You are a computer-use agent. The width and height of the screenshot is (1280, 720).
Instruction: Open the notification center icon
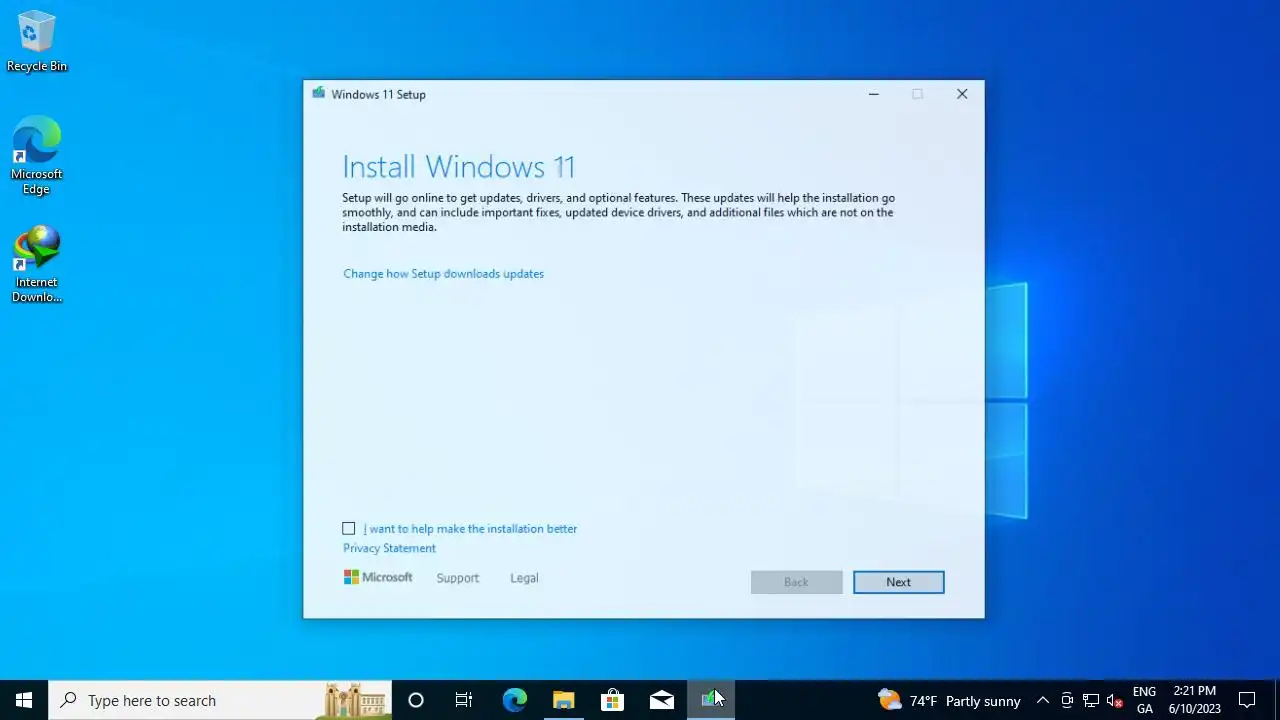pyautogui.click(x=1247, y=700)
